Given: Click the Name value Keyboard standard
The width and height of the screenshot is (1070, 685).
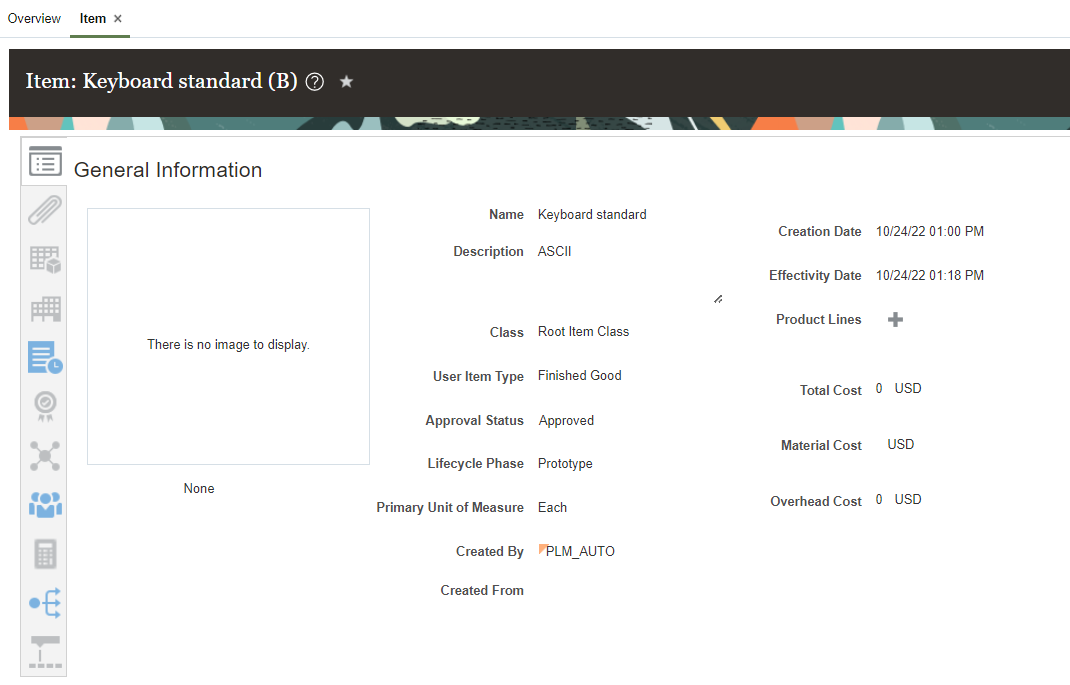Looking at the screenshot, I should tap(592, 214).
